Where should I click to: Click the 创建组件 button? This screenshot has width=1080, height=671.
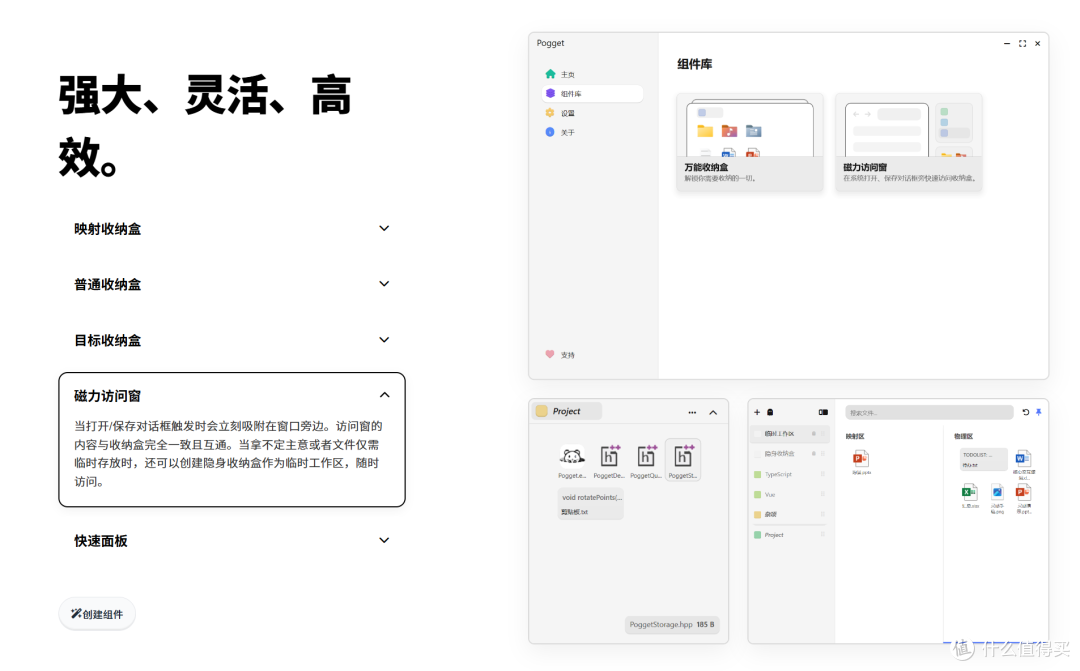tap(97, 614)
